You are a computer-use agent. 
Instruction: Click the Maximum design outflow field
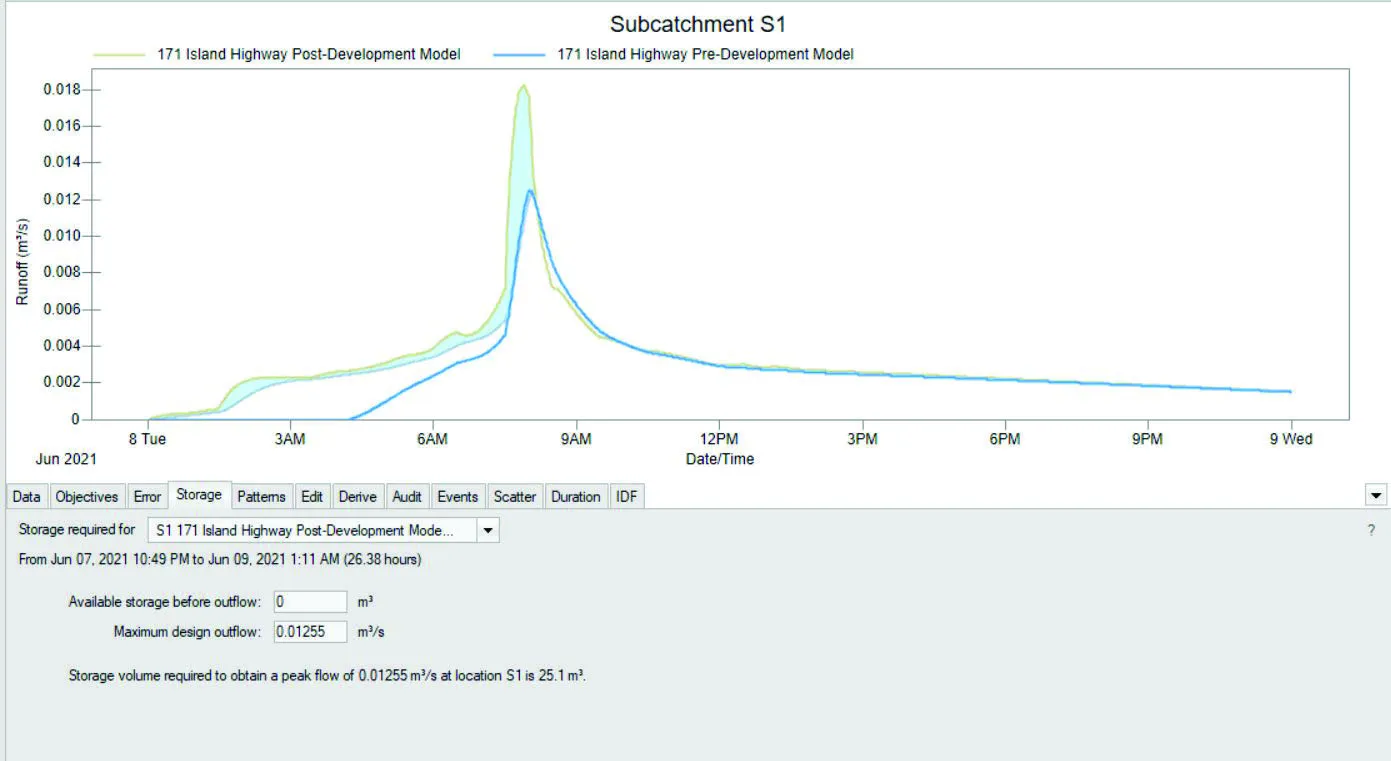coord(310,631)
